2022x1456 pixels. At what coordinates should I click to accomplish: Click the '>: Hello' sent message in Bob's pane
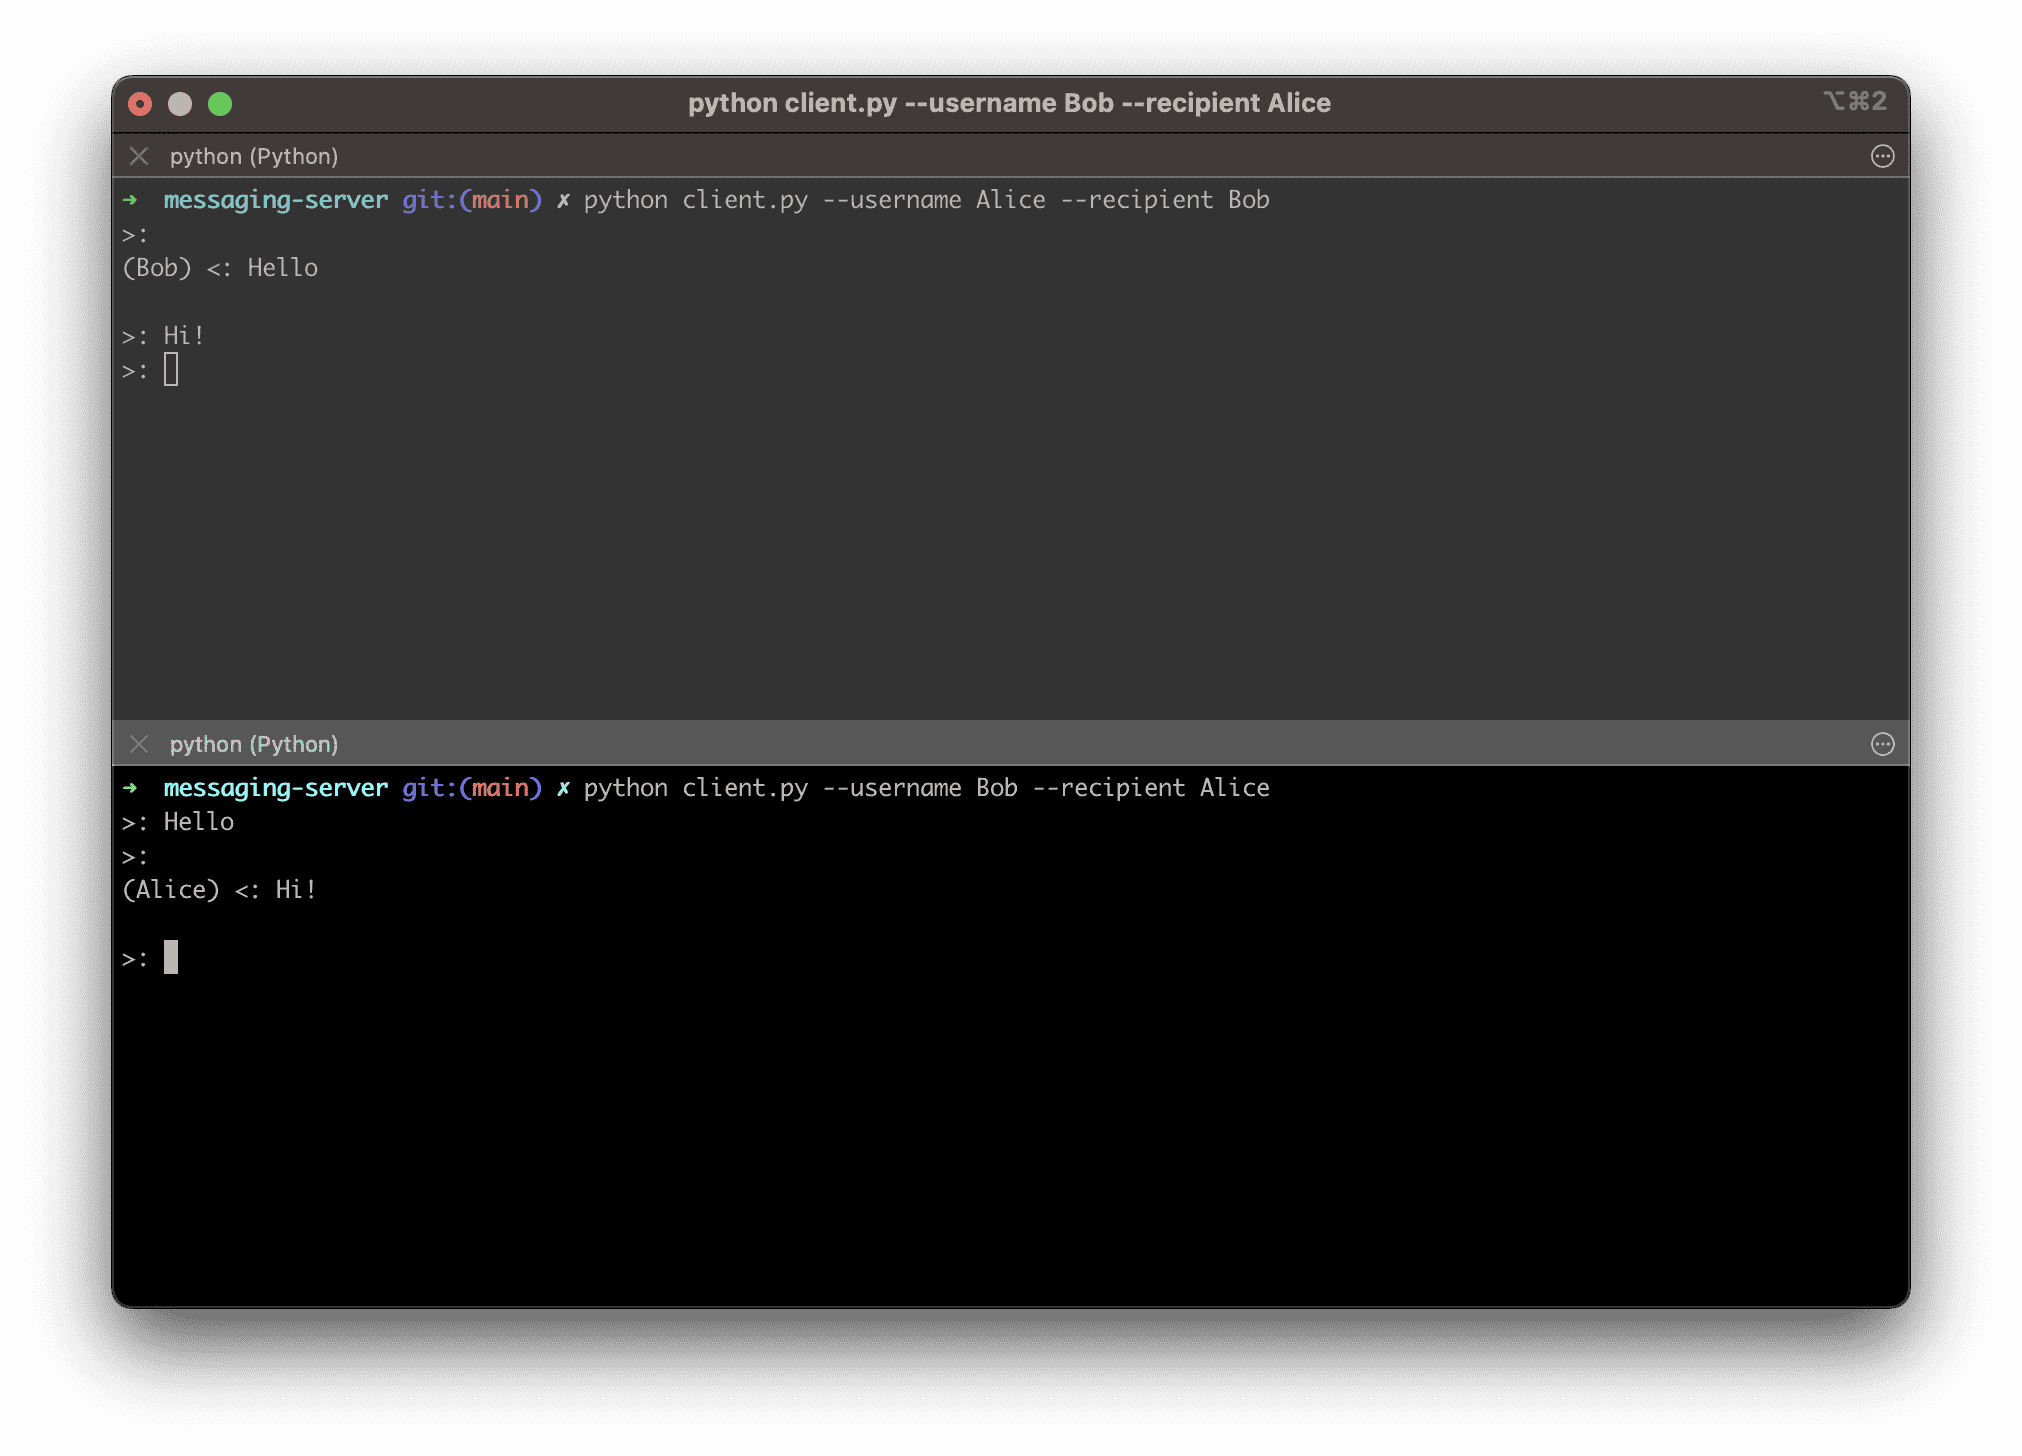178,821
